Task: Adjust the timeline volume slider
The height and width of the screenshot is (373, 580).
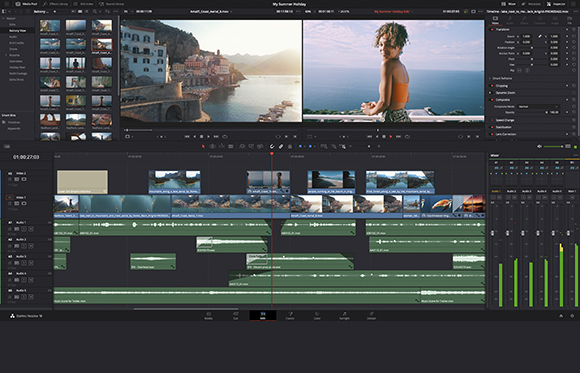Action: point(553,147)
